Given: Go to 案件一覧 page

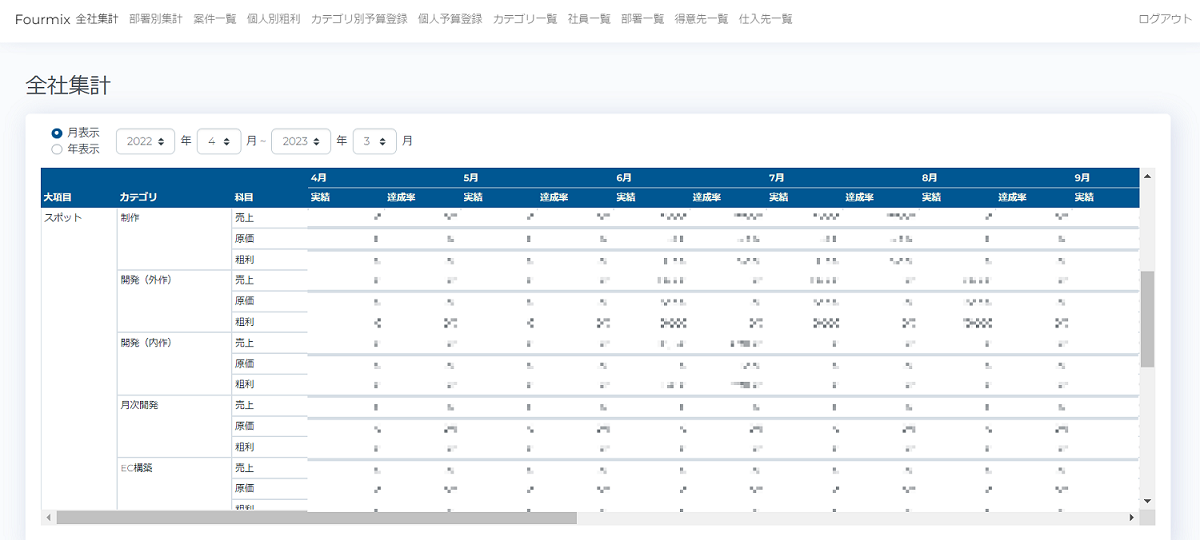Looking at the screenshot, I should (214, 19).
